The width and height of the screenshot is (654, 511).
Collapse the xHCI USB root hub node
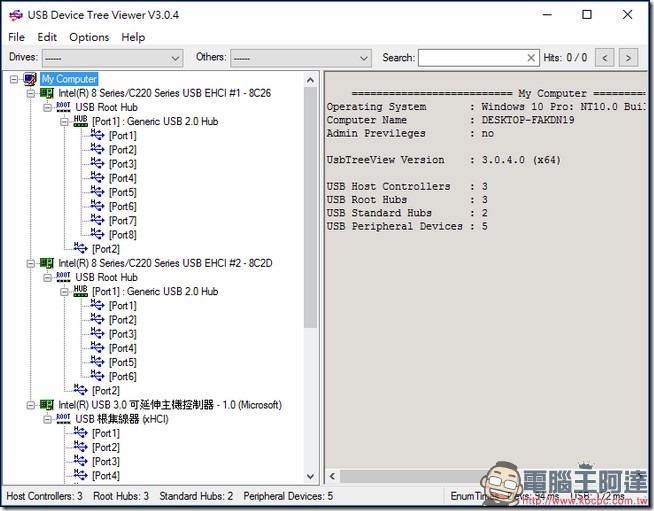48,419
